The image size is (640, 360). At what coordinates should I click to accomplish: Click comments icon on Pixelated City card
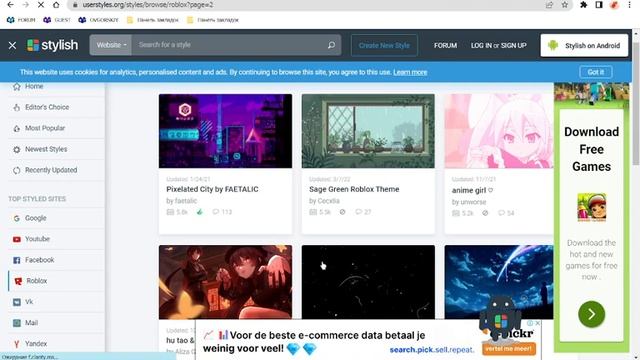[x=216, y=212]
